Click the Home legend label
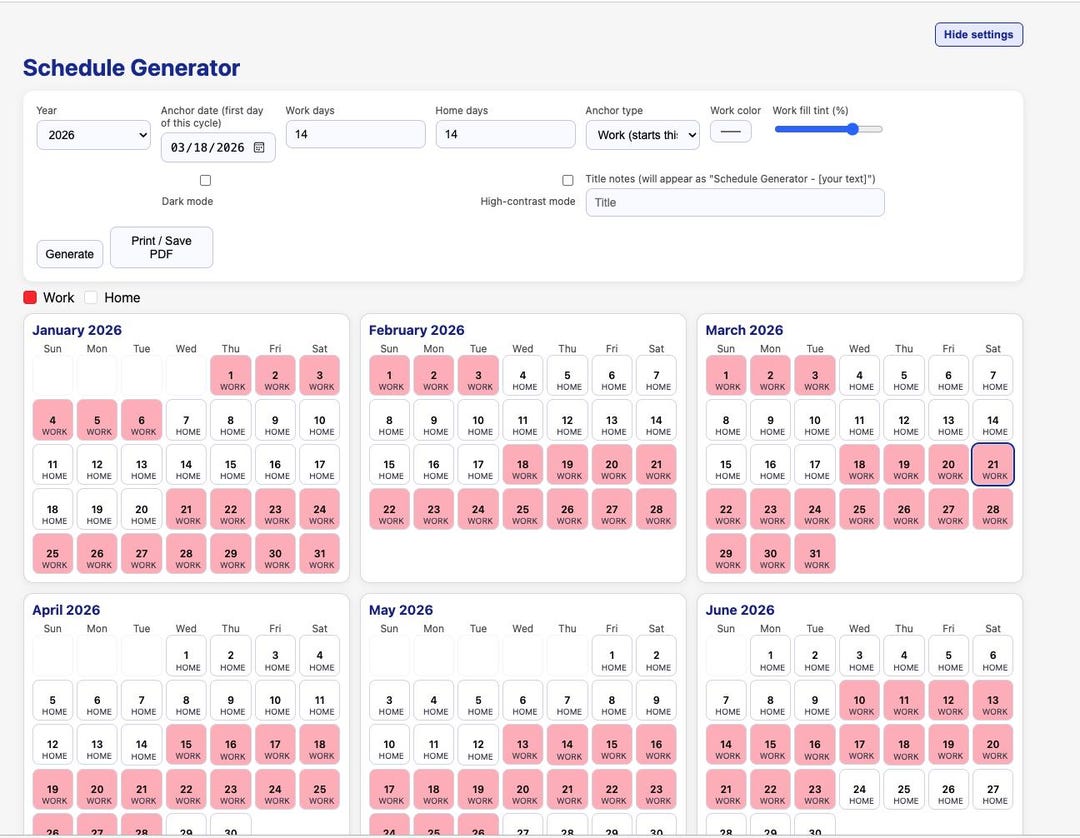 (x=122, y=297)
